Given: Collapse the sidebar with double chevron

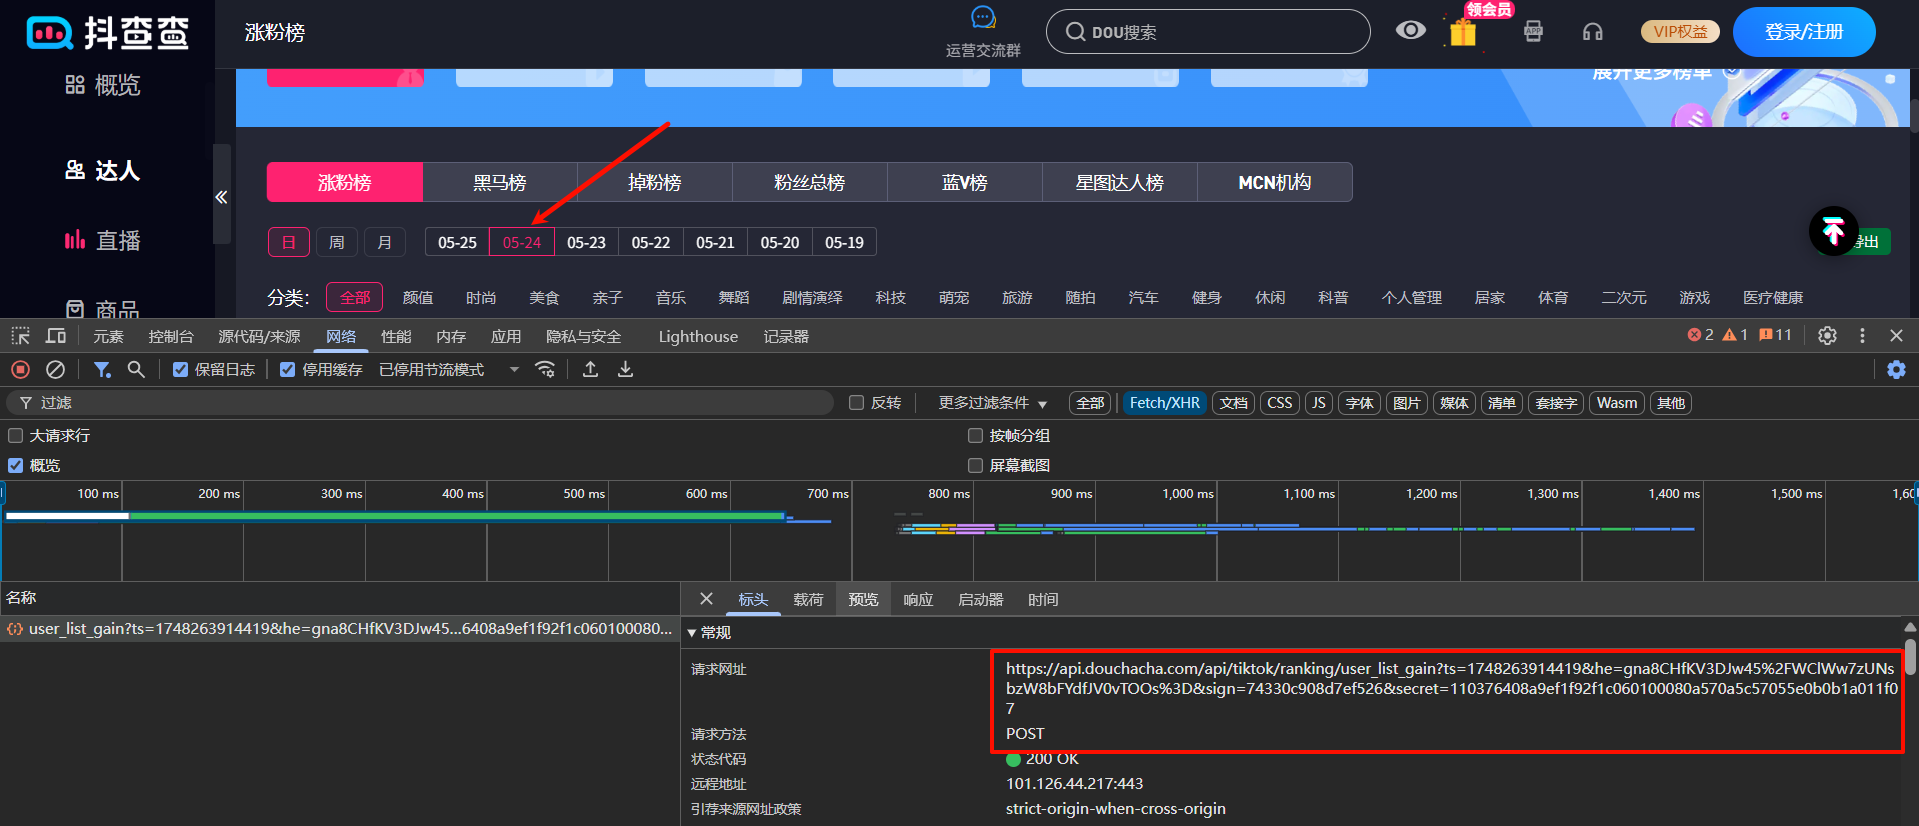Looking at the screenshot, I should pos(221,197).
